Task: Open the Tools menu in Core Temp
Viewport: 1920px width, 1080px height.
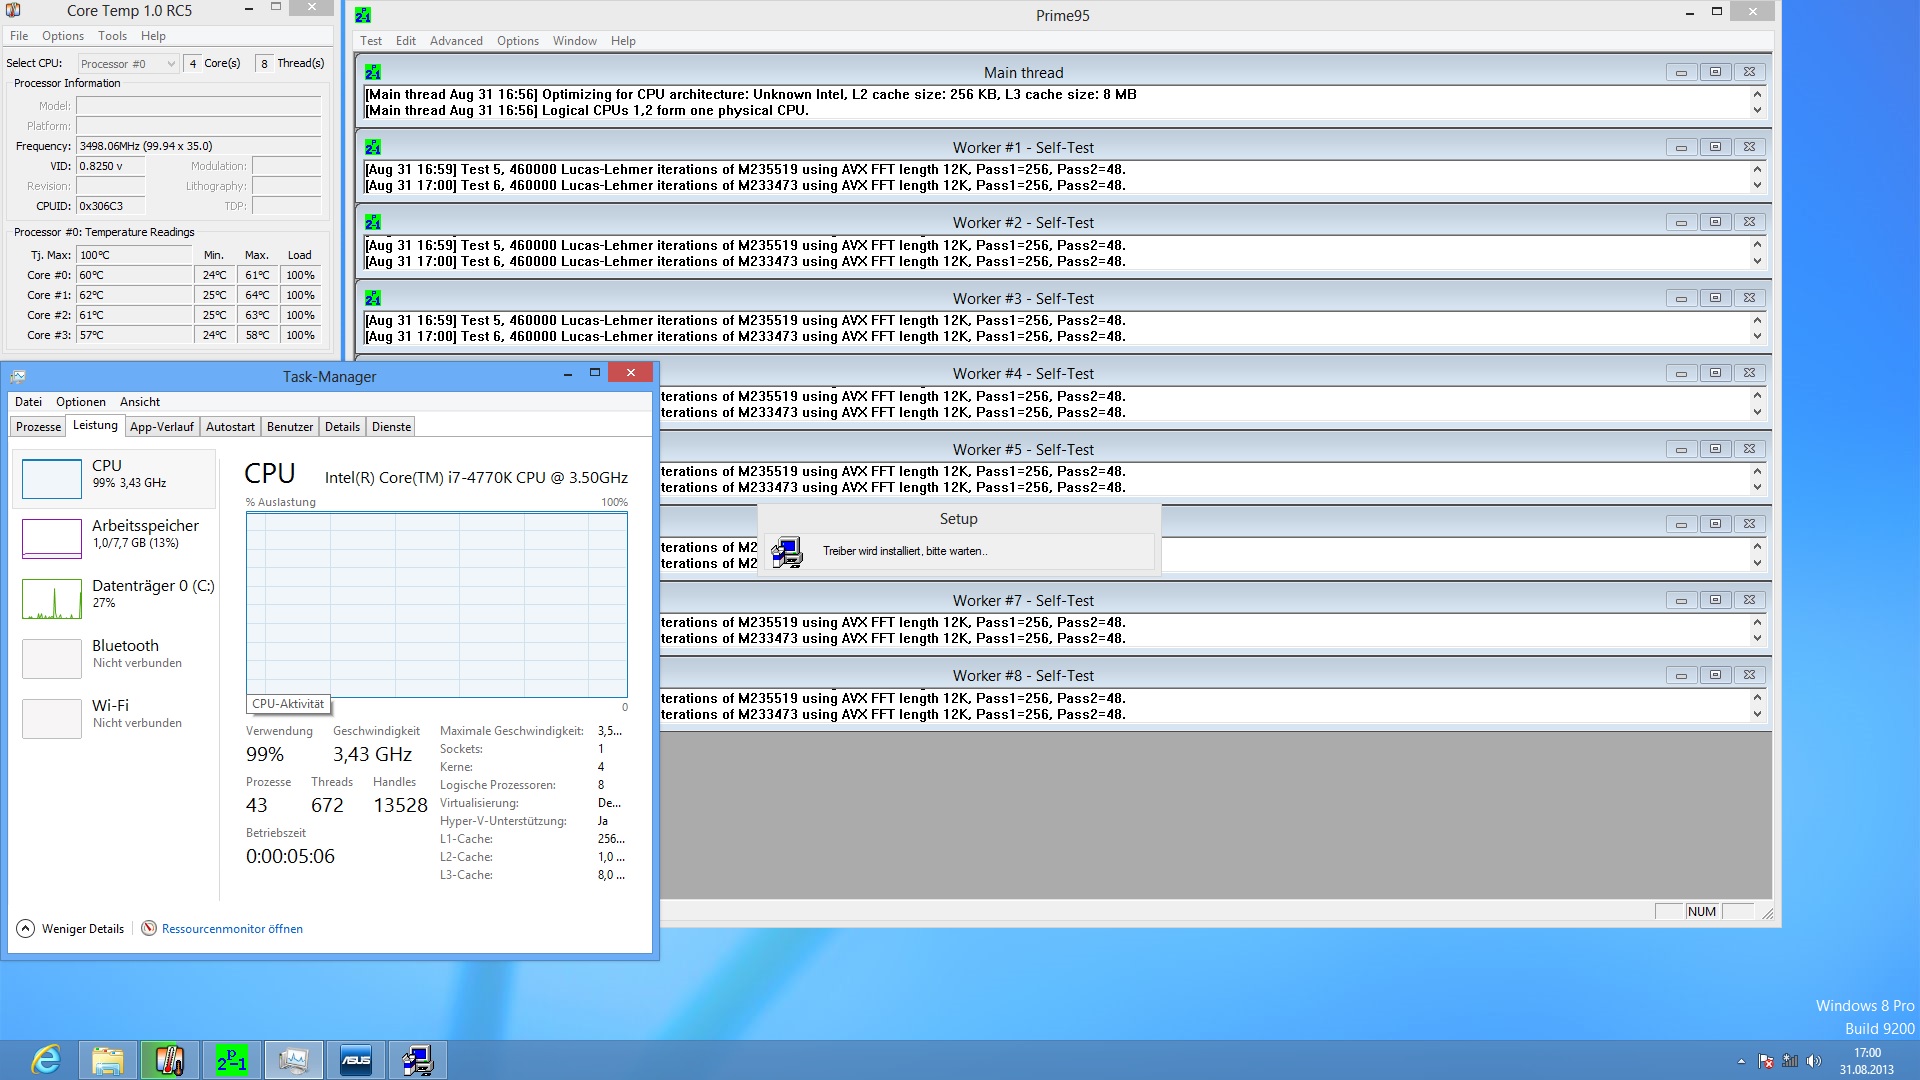Action: 112,36
